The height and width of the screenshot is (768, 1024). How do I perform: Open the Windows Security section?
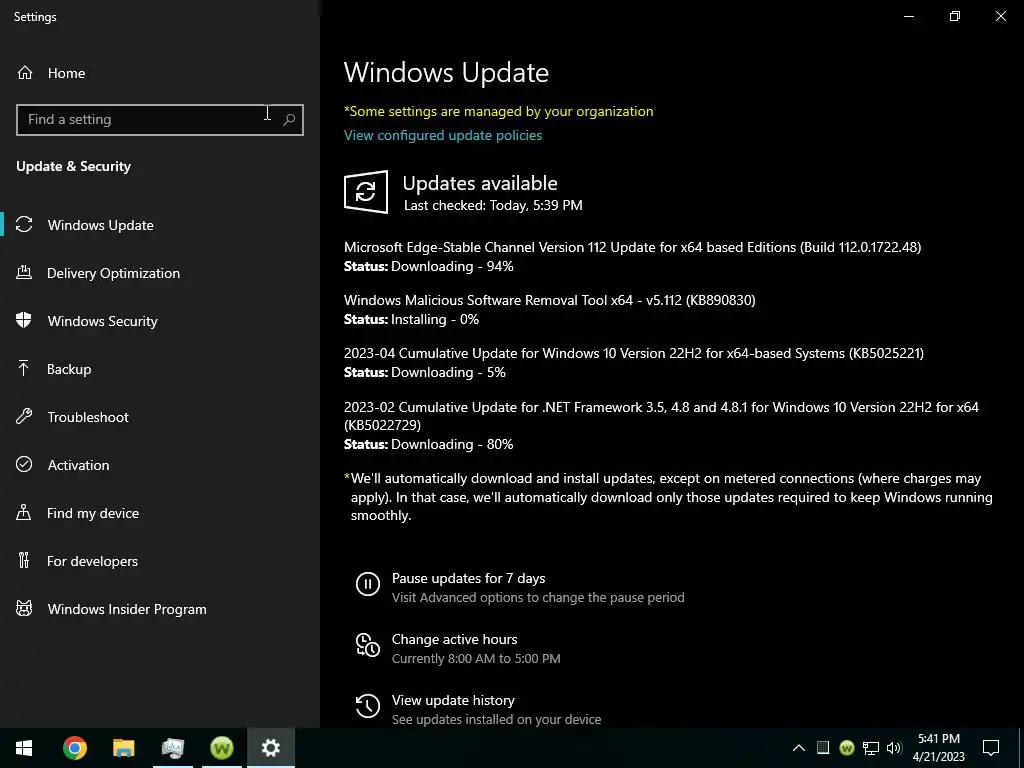(160, 321)
